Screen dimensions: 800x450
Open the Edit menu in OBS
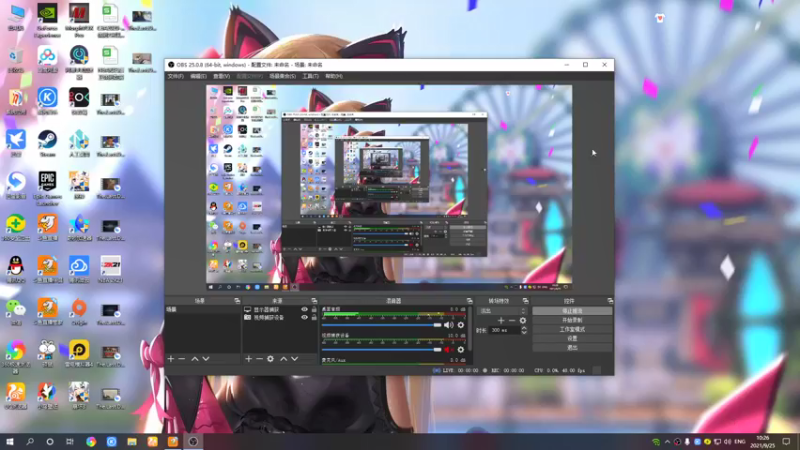(198, 76)
